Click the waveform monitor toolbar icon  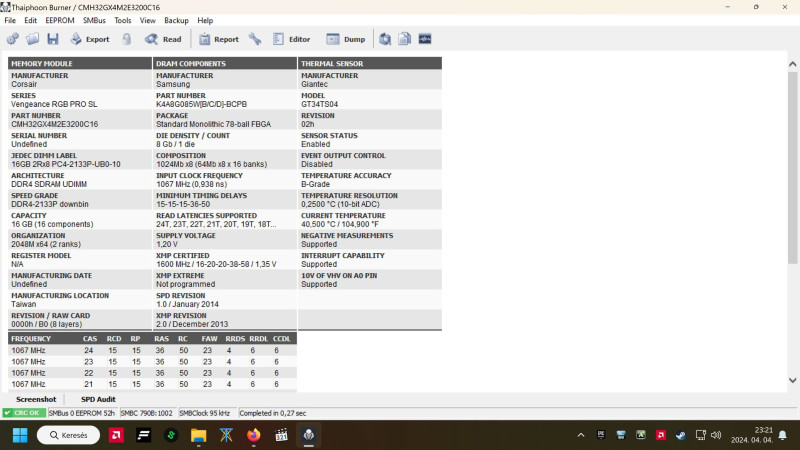[425, 39]
